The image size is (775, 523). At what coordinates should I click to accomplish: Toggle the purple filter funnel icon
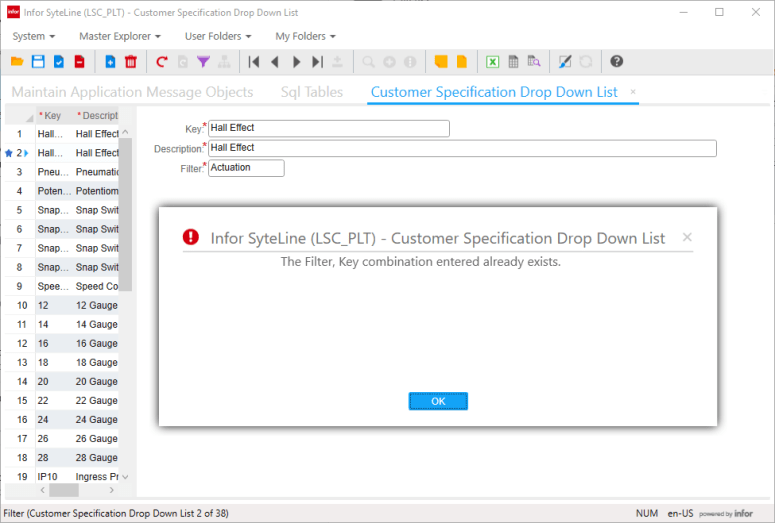pyautogui.click(x=203, y=62)
